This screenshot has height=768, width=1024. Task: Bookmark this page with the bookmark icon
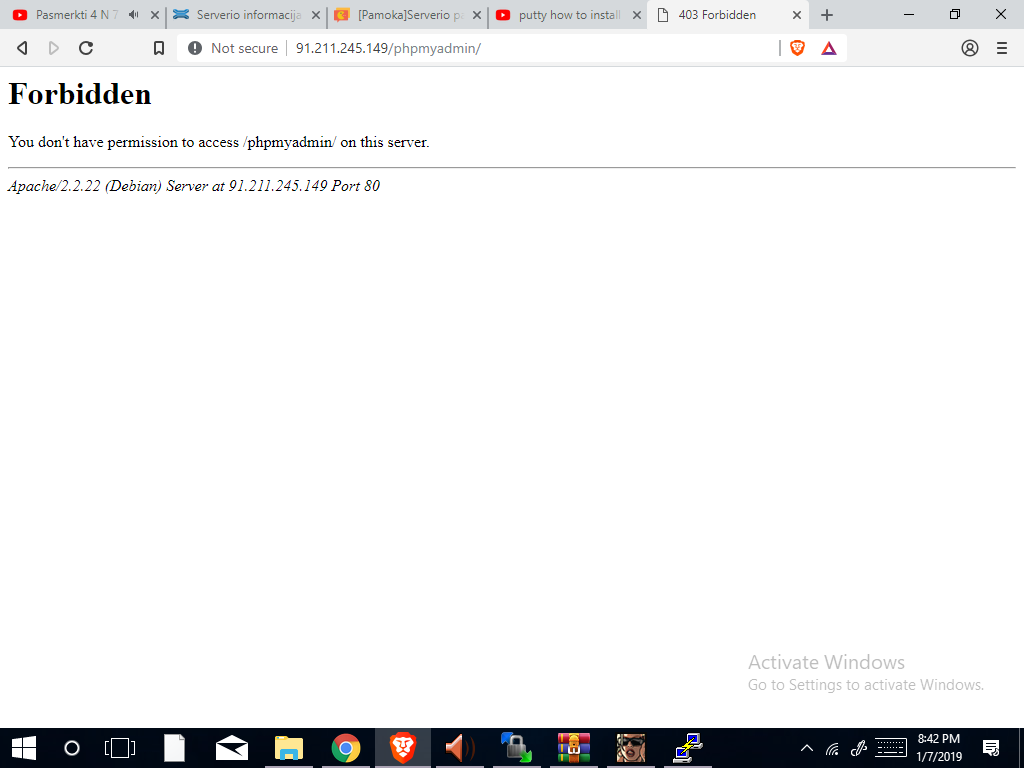click(158, 48)
